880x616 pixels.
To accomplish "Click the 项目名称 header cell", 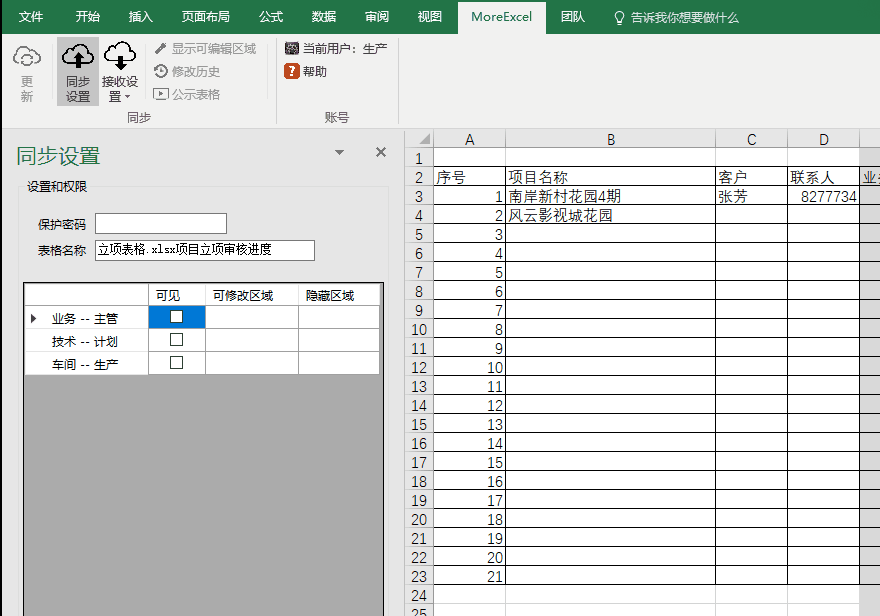I will [x=610, y=177].
